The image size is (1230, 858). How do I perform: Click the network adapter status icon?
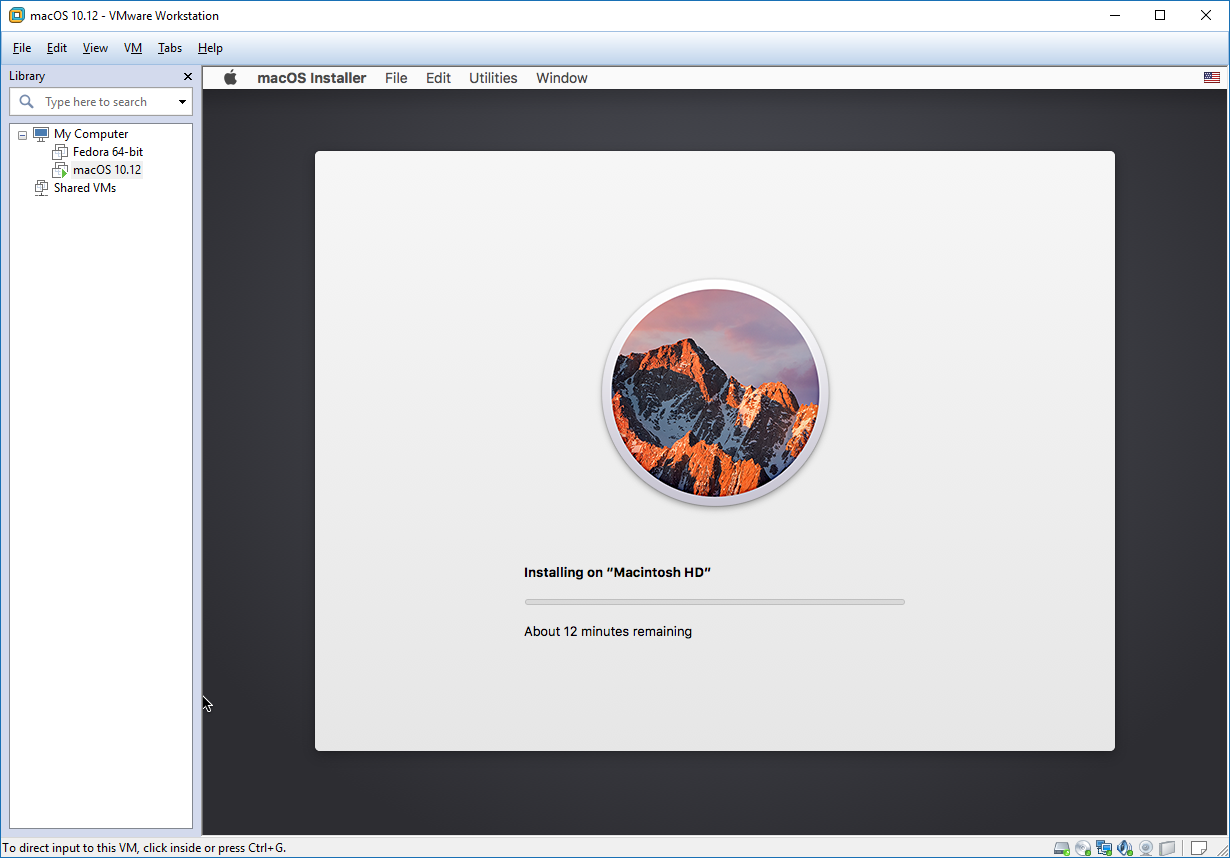click(1104, 848)
